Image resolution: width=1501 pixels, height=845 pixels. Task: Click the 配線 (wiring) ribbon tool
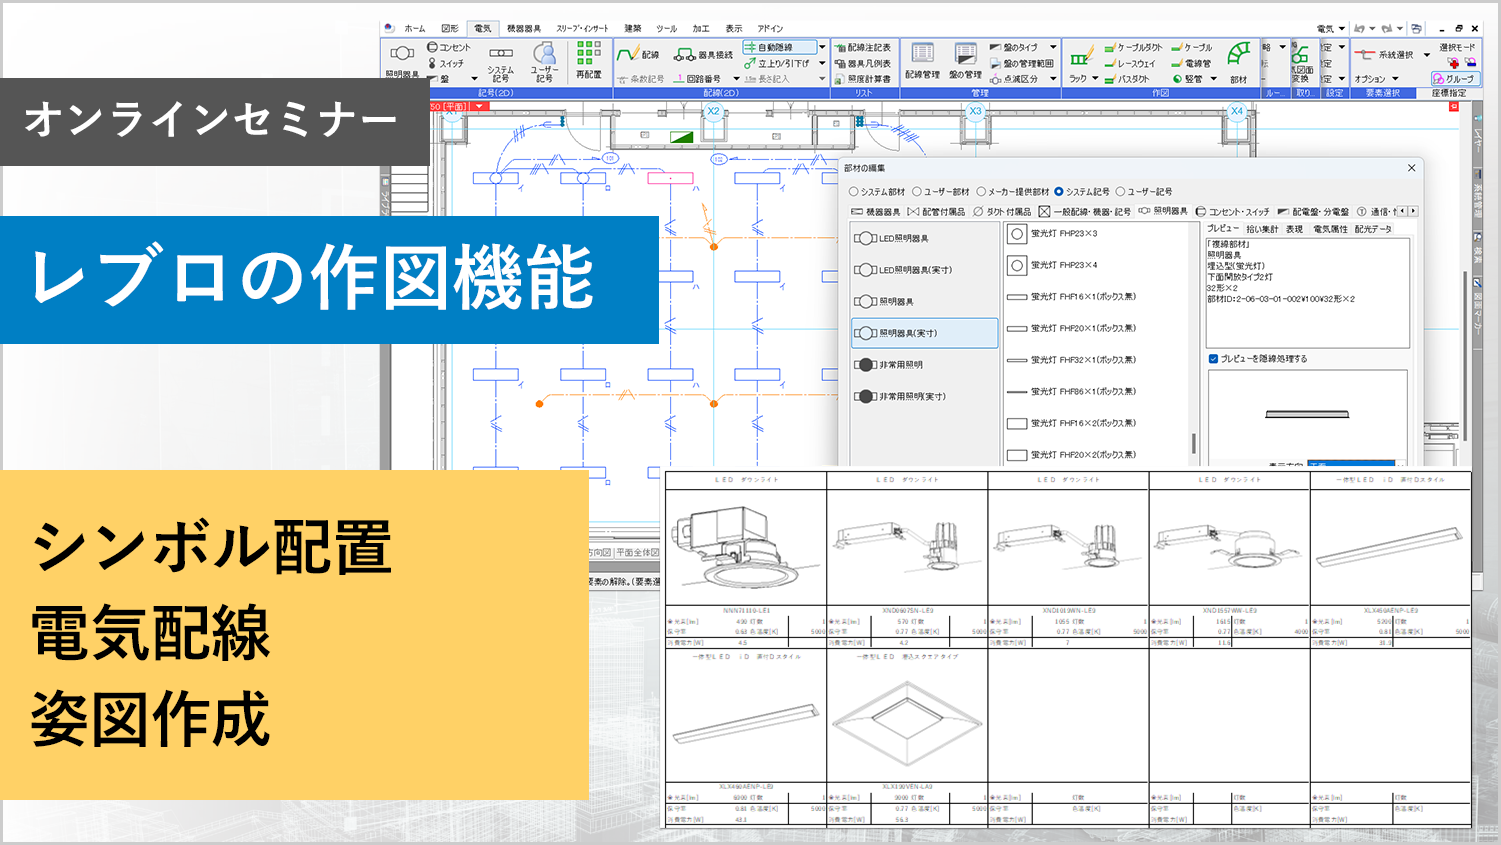pyautogui.click(x=637, y=54)
